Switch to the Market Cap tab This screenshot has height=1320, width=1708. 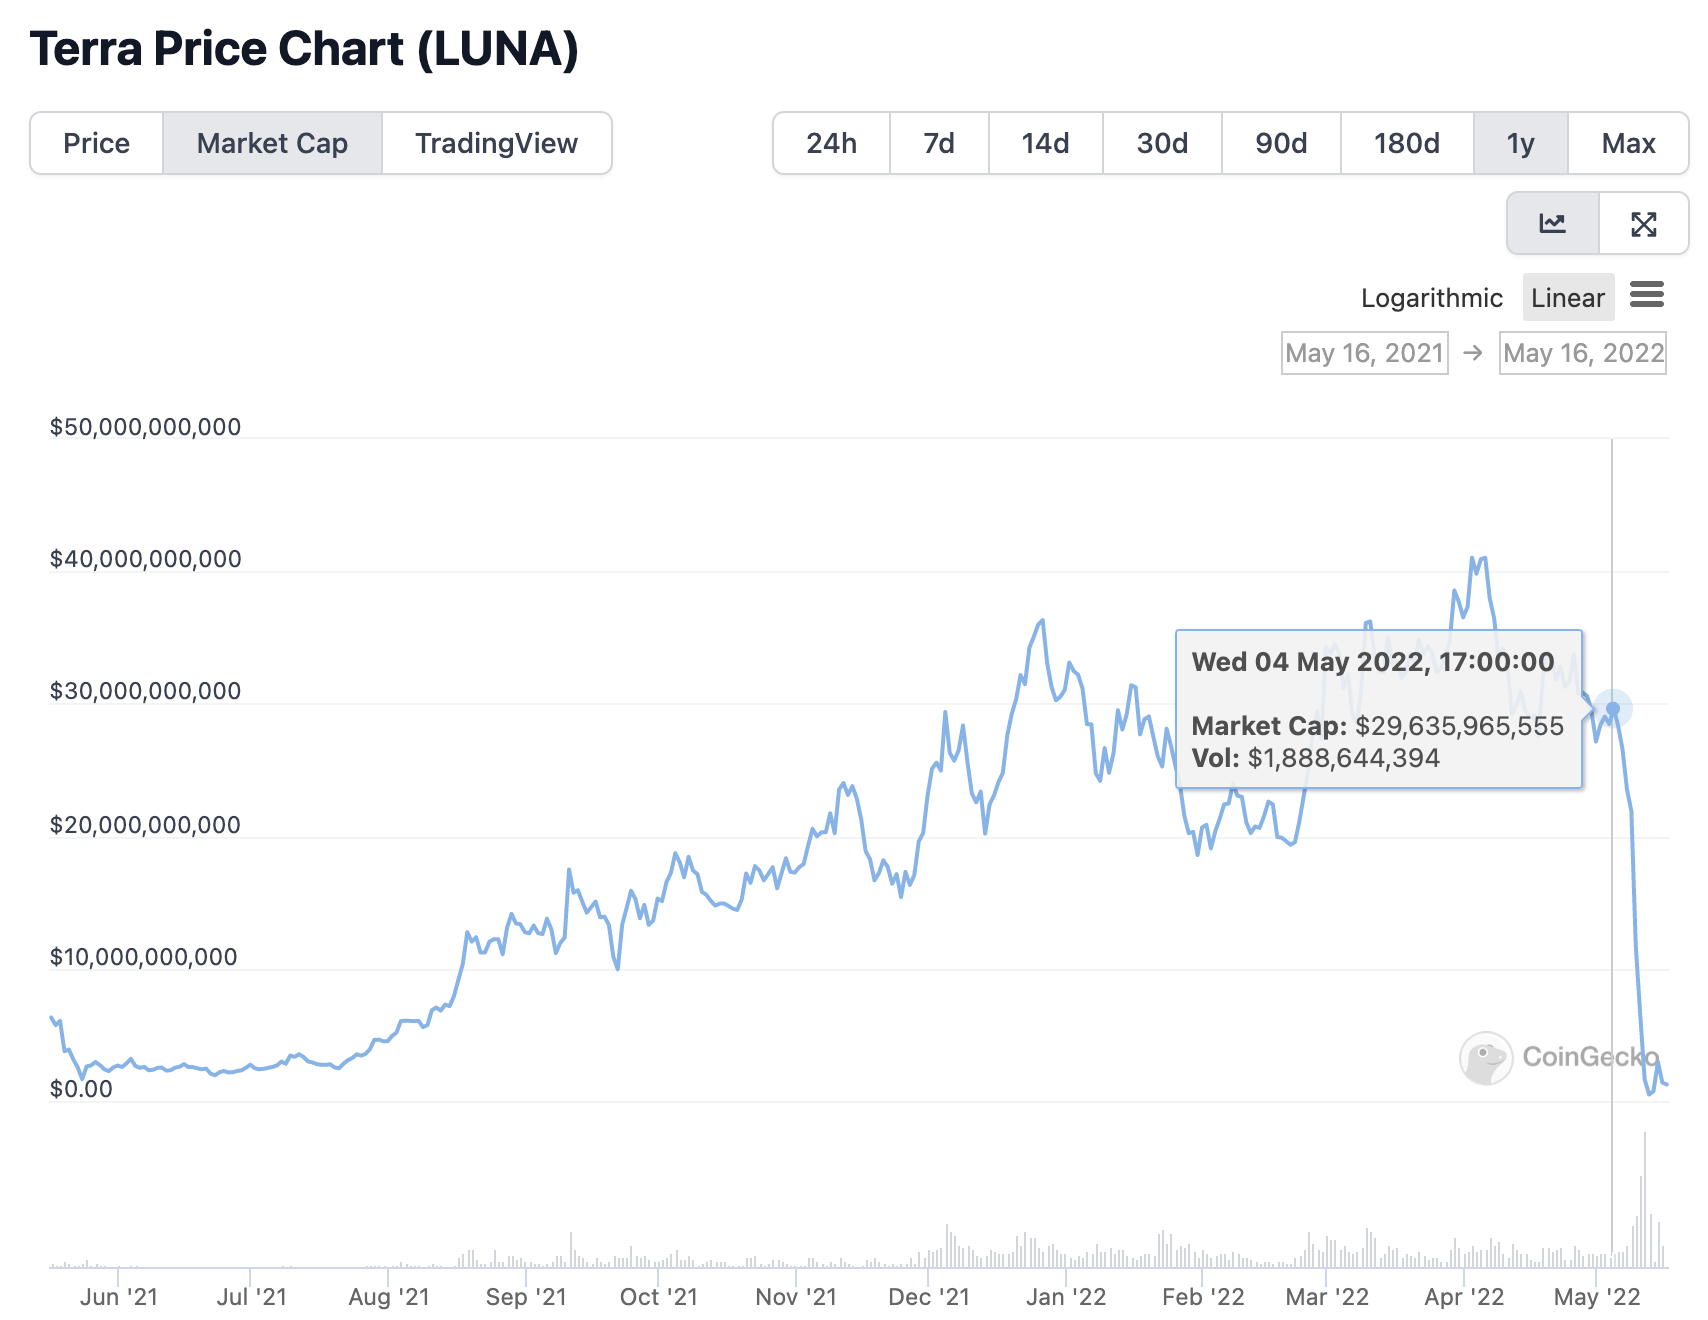pos(272,143)
